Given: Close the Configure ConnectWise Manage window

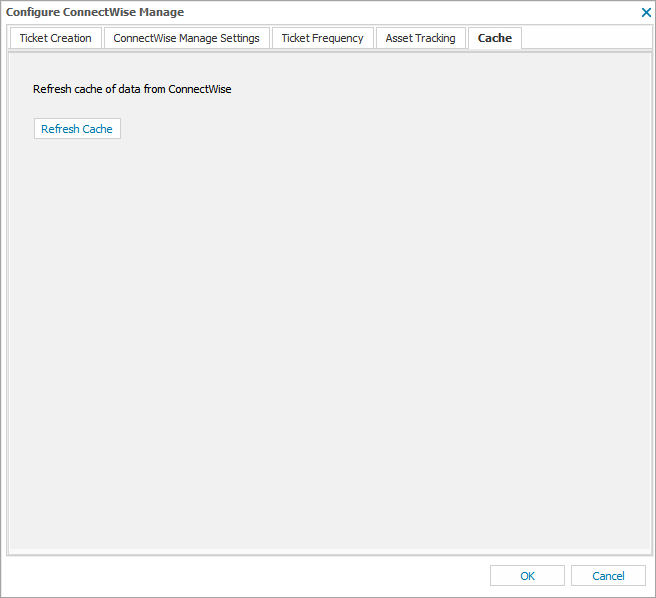Looking at the screenshot, I should point(646,13).
